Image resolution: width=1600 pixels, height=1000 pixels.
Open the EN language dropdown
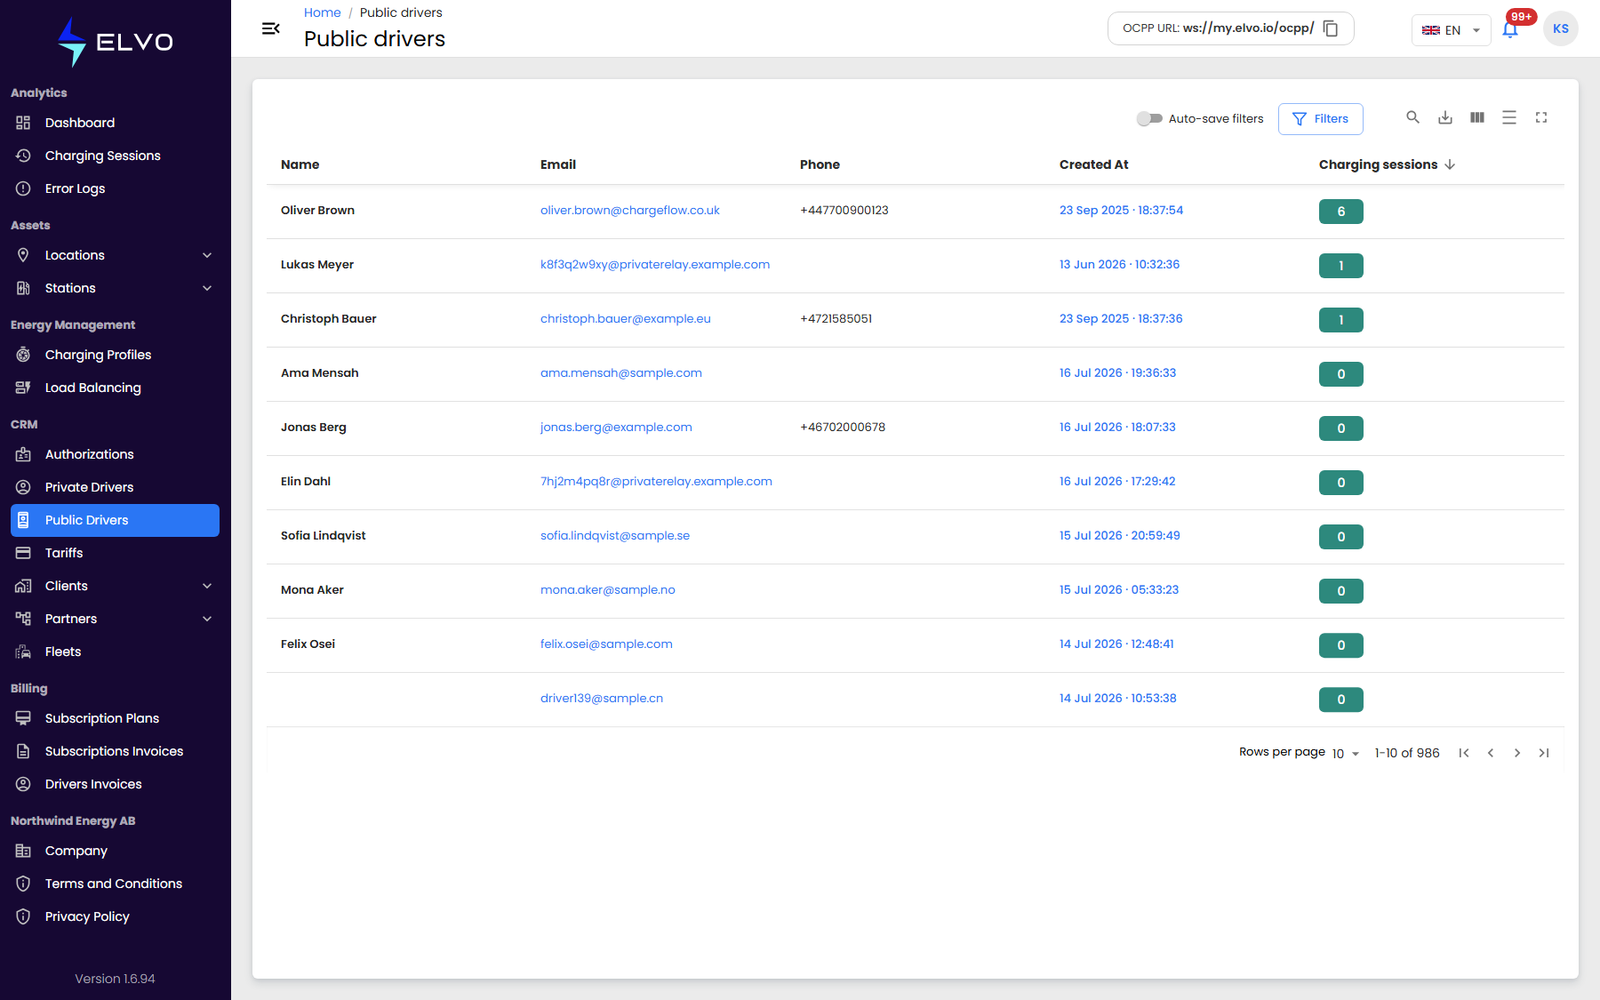tap(1451, 30)
